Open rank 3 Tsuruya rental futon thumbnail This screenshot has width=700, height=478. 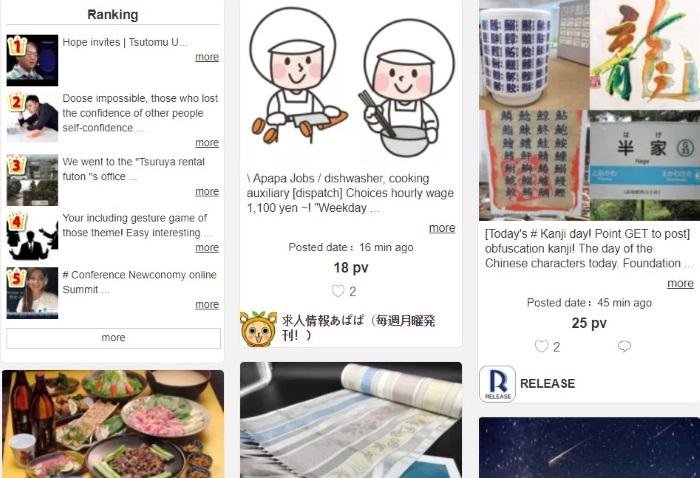(32, 180)
